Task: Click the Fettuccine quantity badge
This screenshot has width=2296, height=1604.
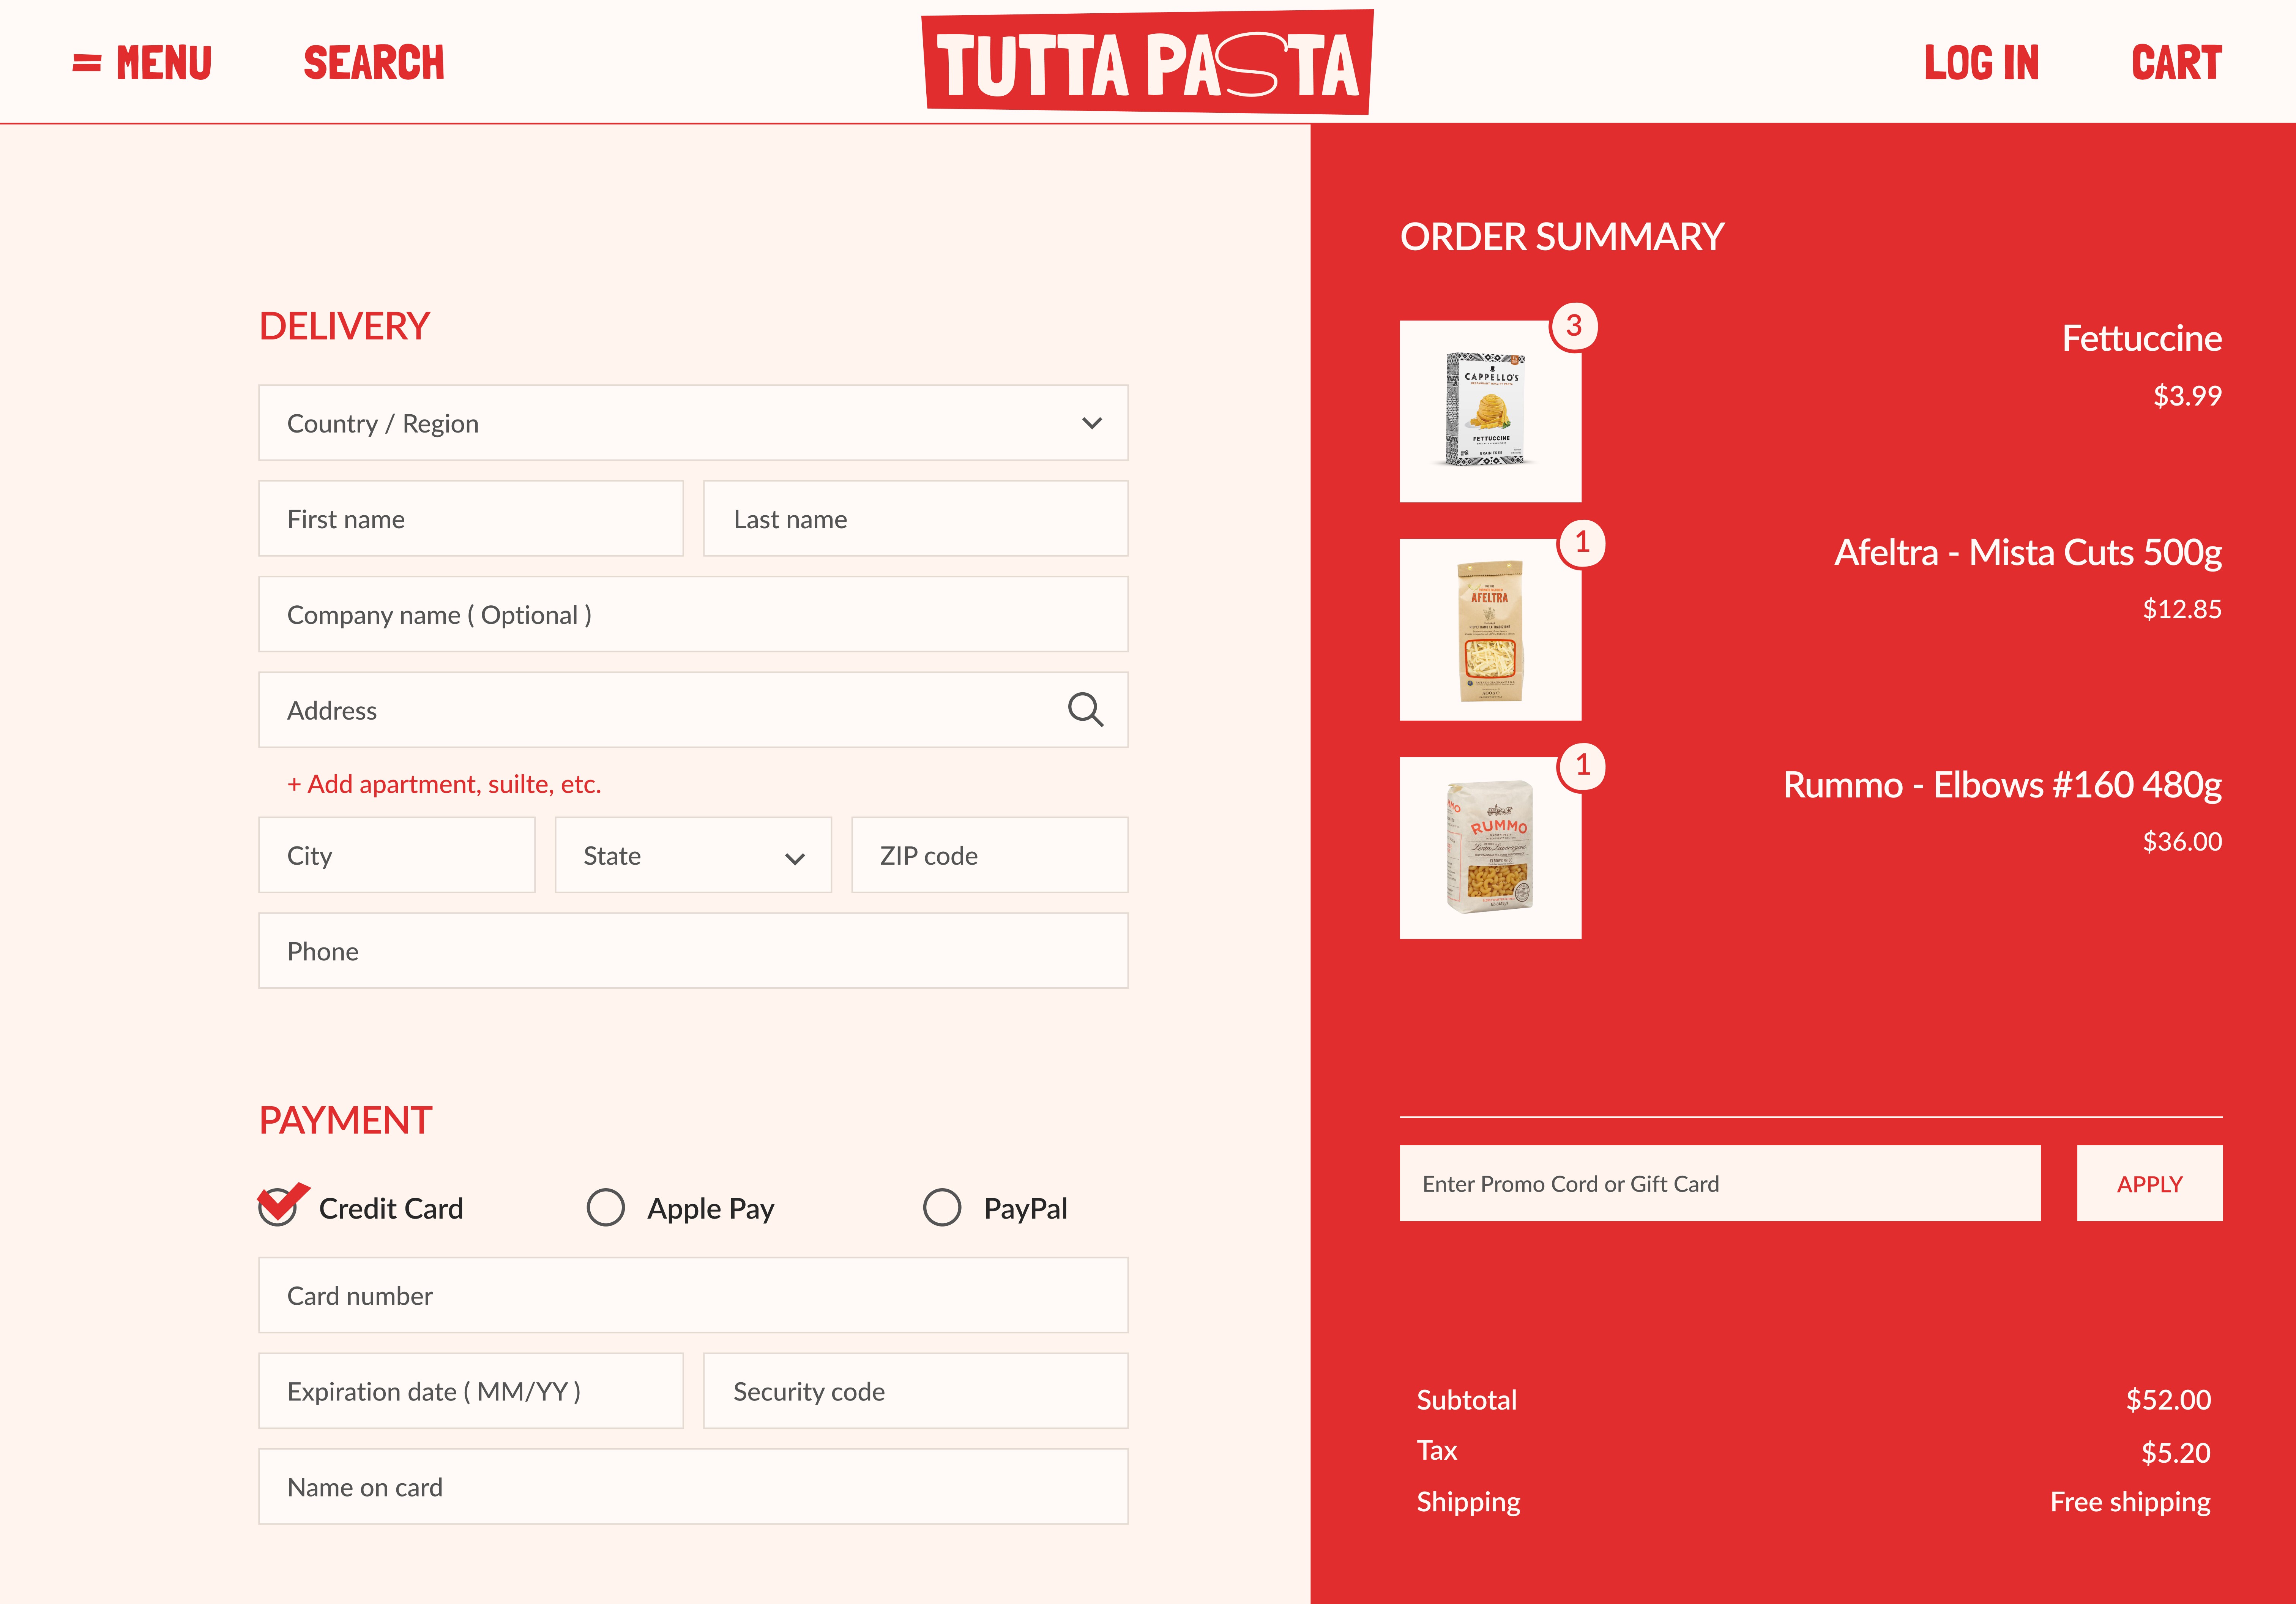Action: 1573,326
